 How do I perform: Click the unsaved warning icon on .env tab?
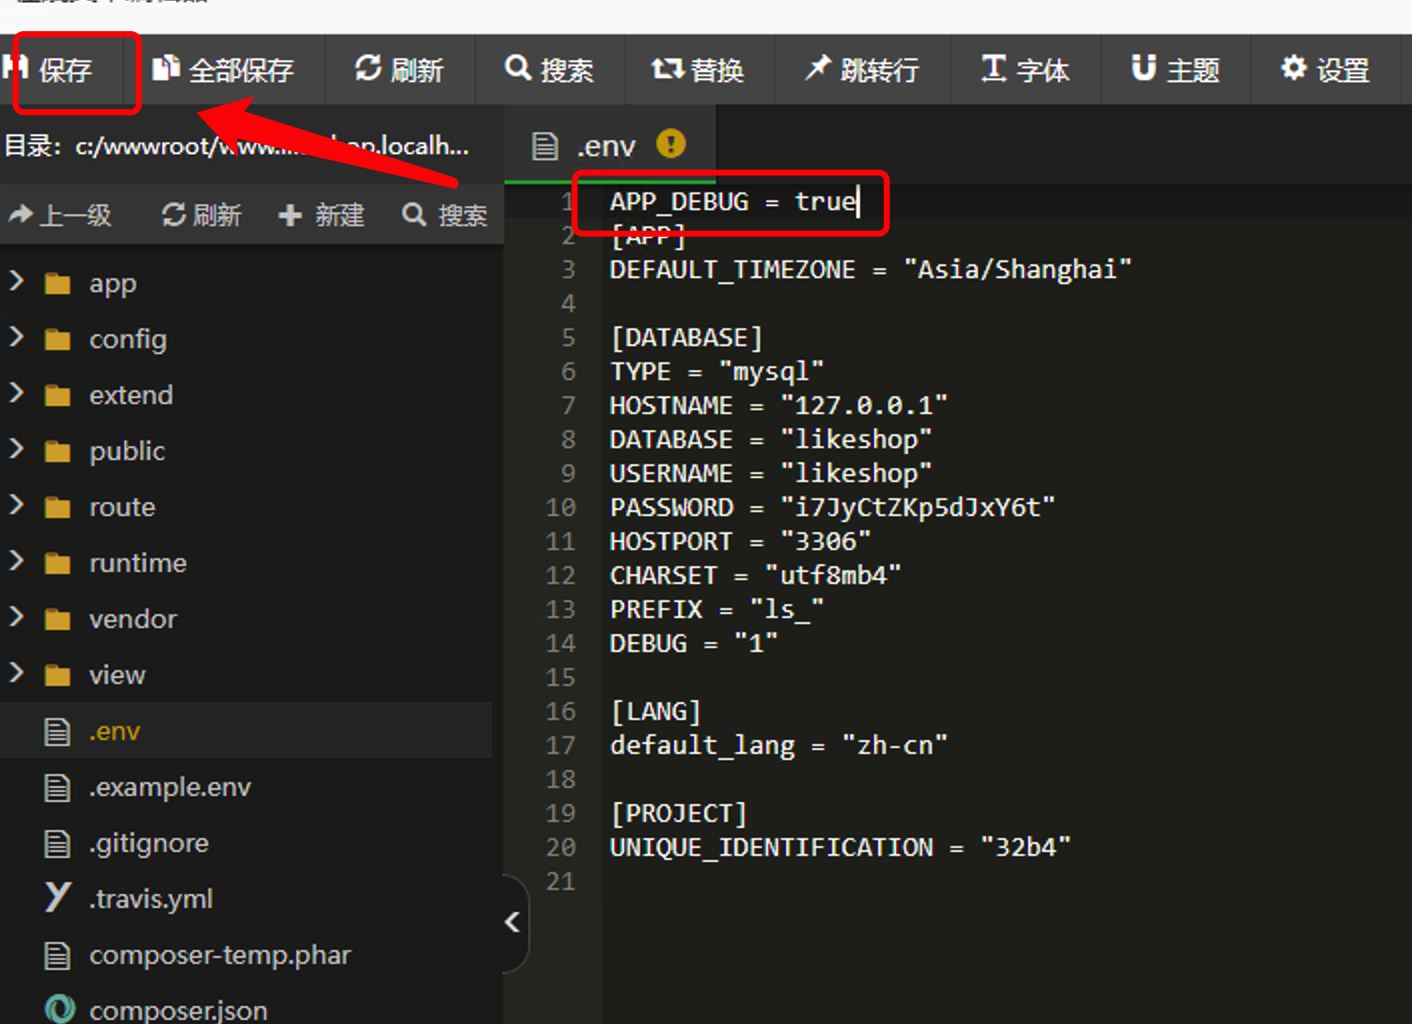[671, 144]
